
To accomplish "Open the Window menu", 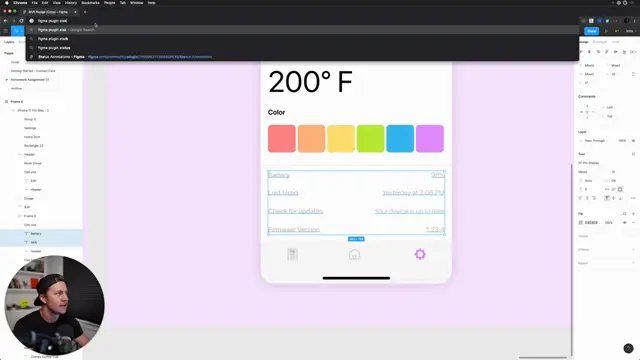I will [x=136, y=3].
